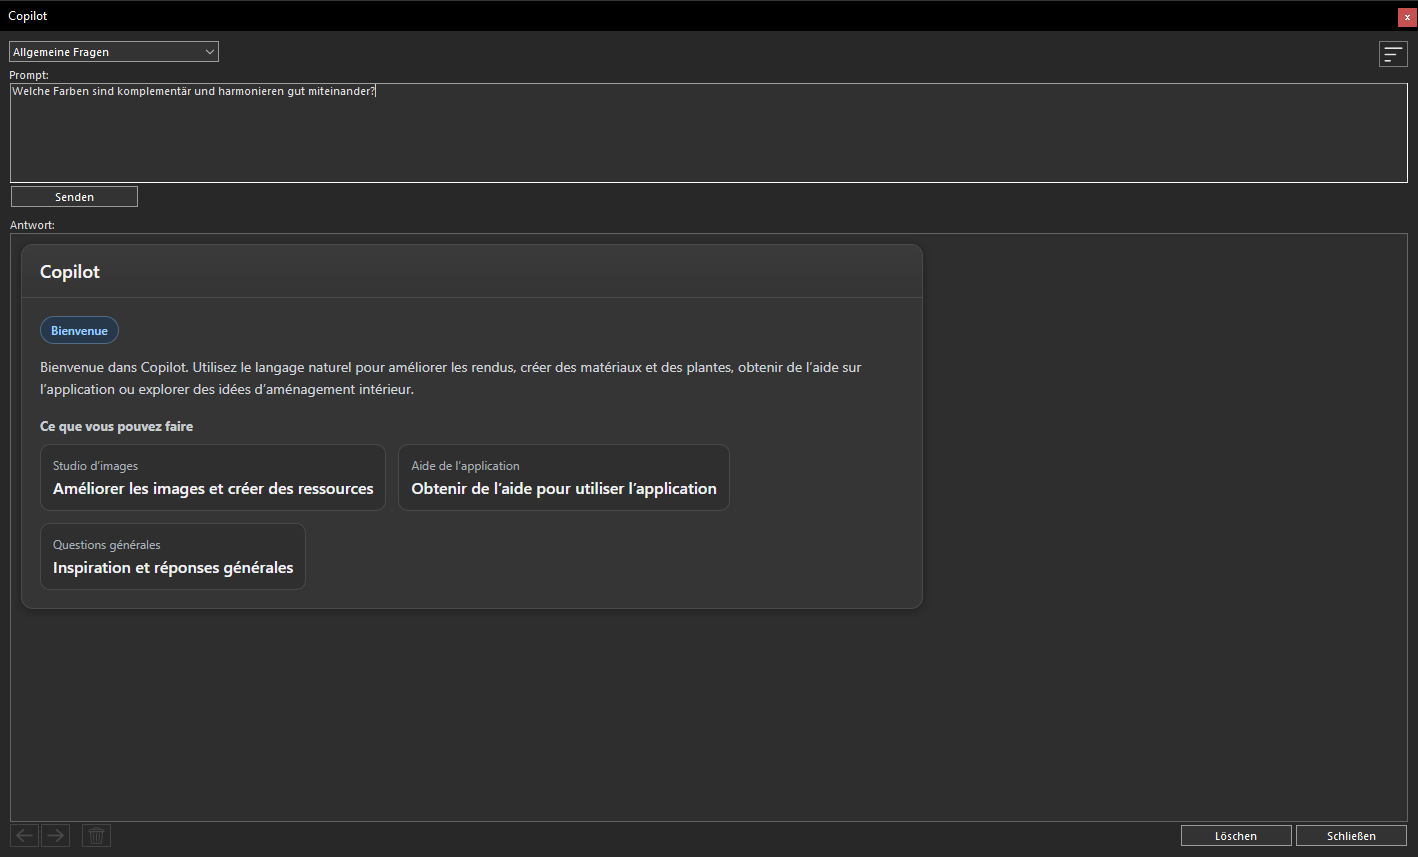The image size is (1418, 857).
Task: Click inside the Prompt text field
Action: (x=708, y=133)
